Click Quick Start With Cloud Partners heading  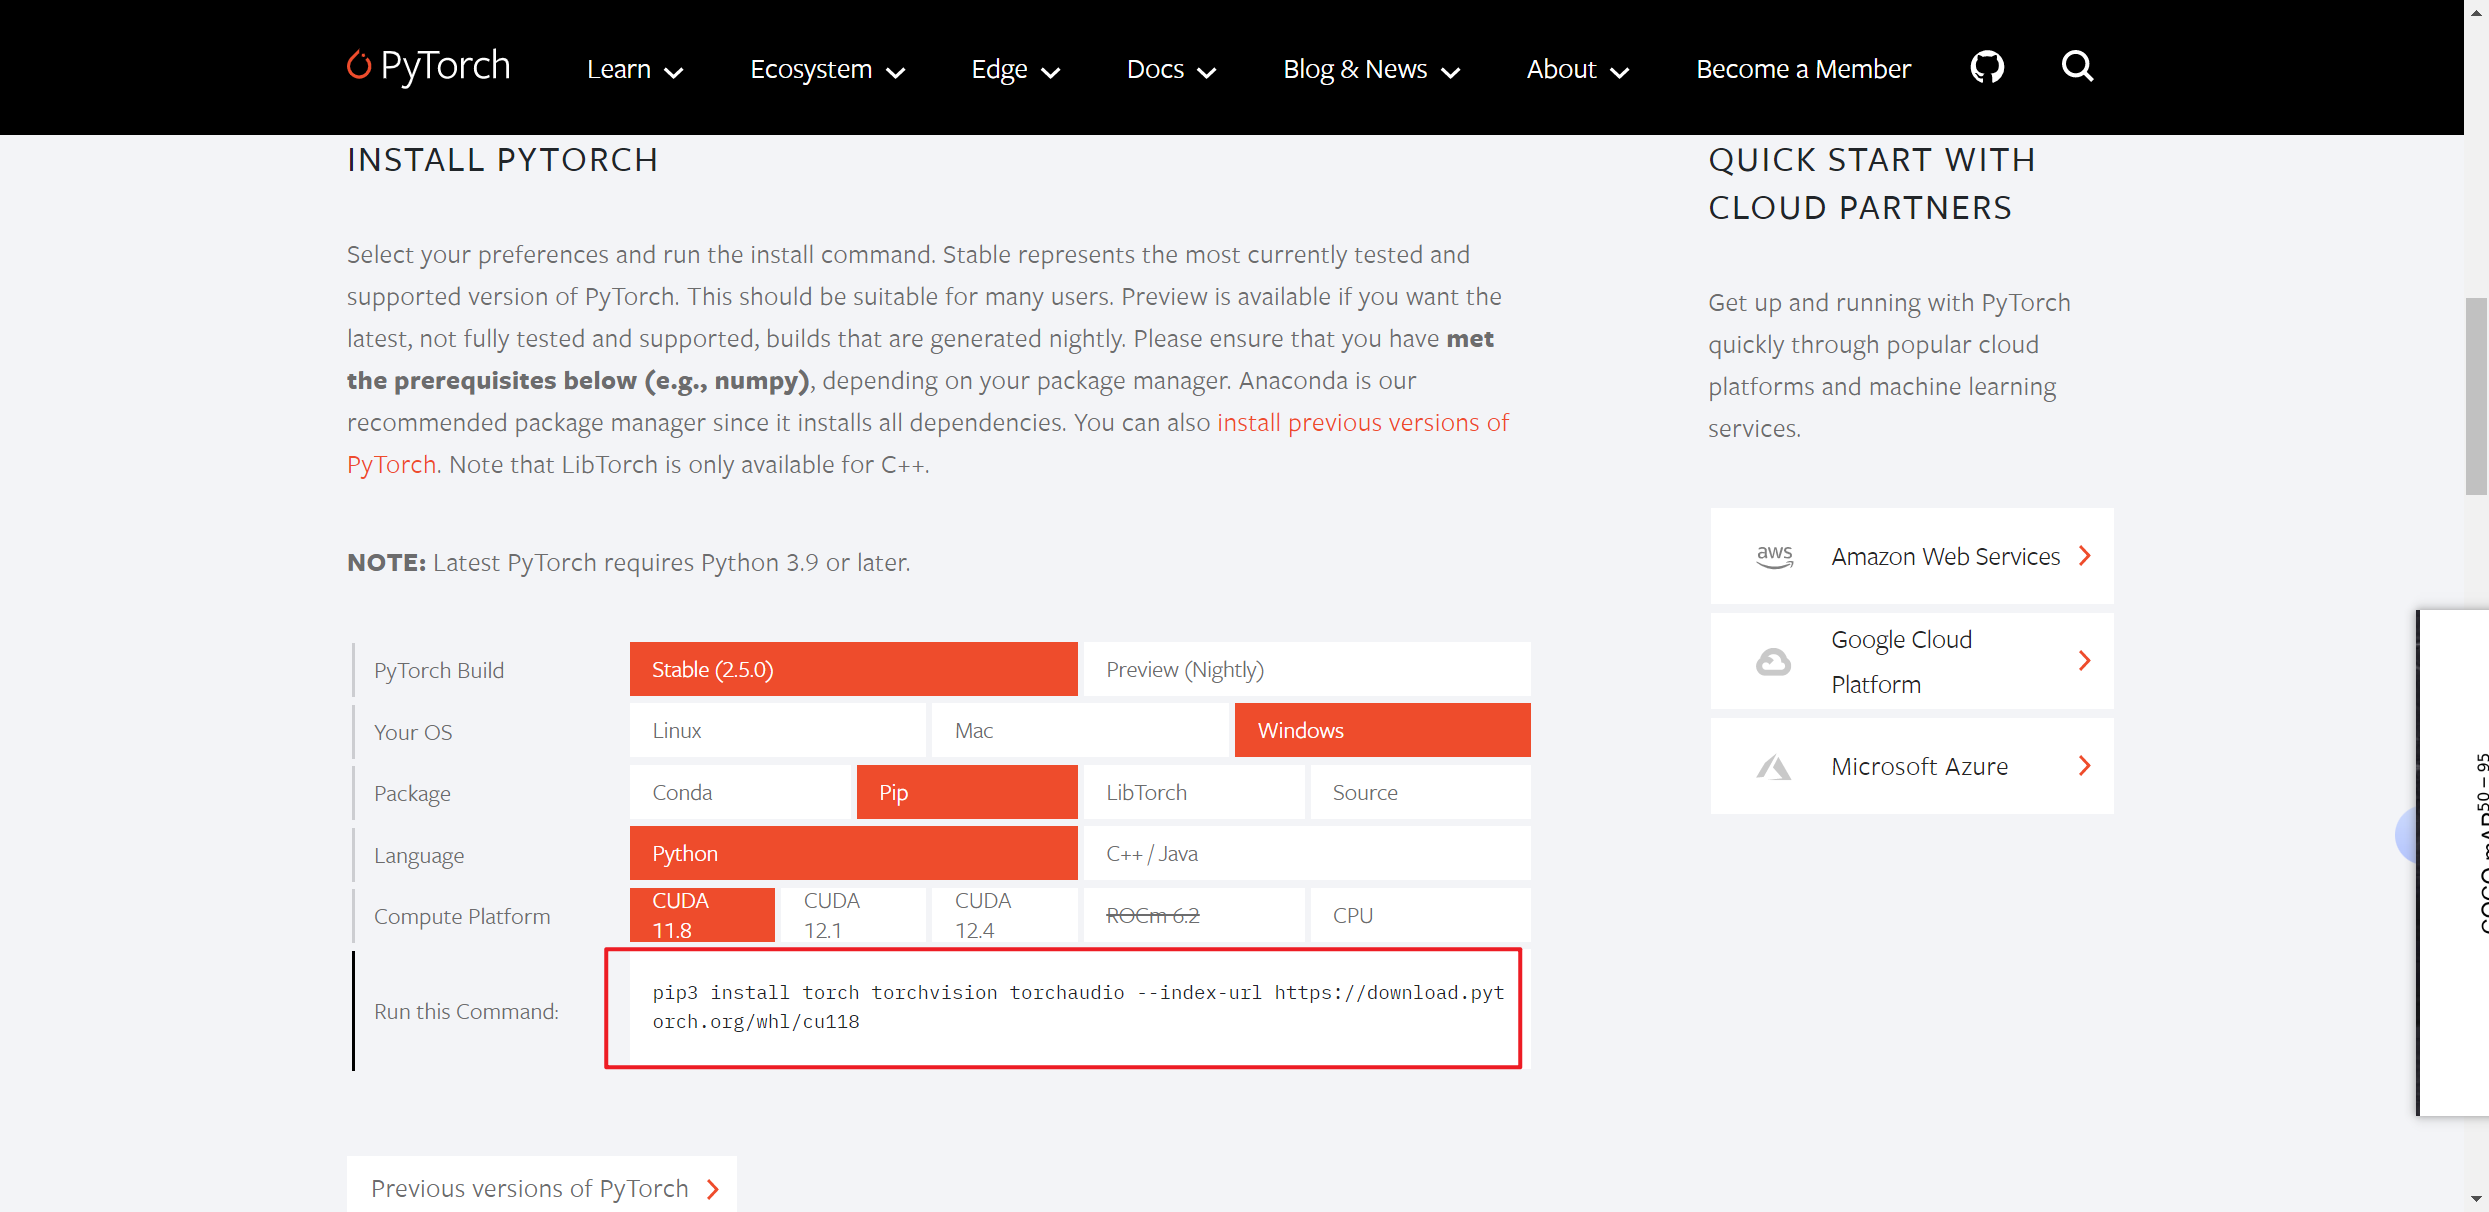(x=1871, y=184)
